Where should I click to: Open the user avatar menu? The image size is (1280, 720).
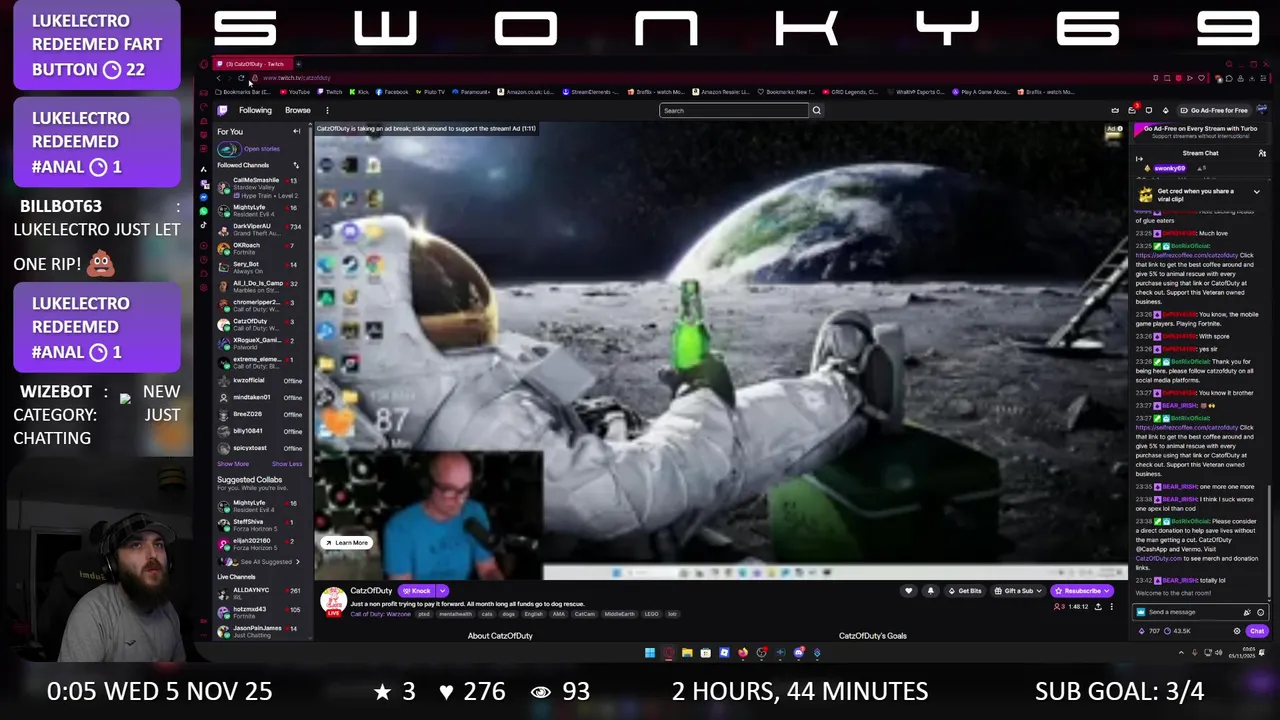[x=1262, y=110]
